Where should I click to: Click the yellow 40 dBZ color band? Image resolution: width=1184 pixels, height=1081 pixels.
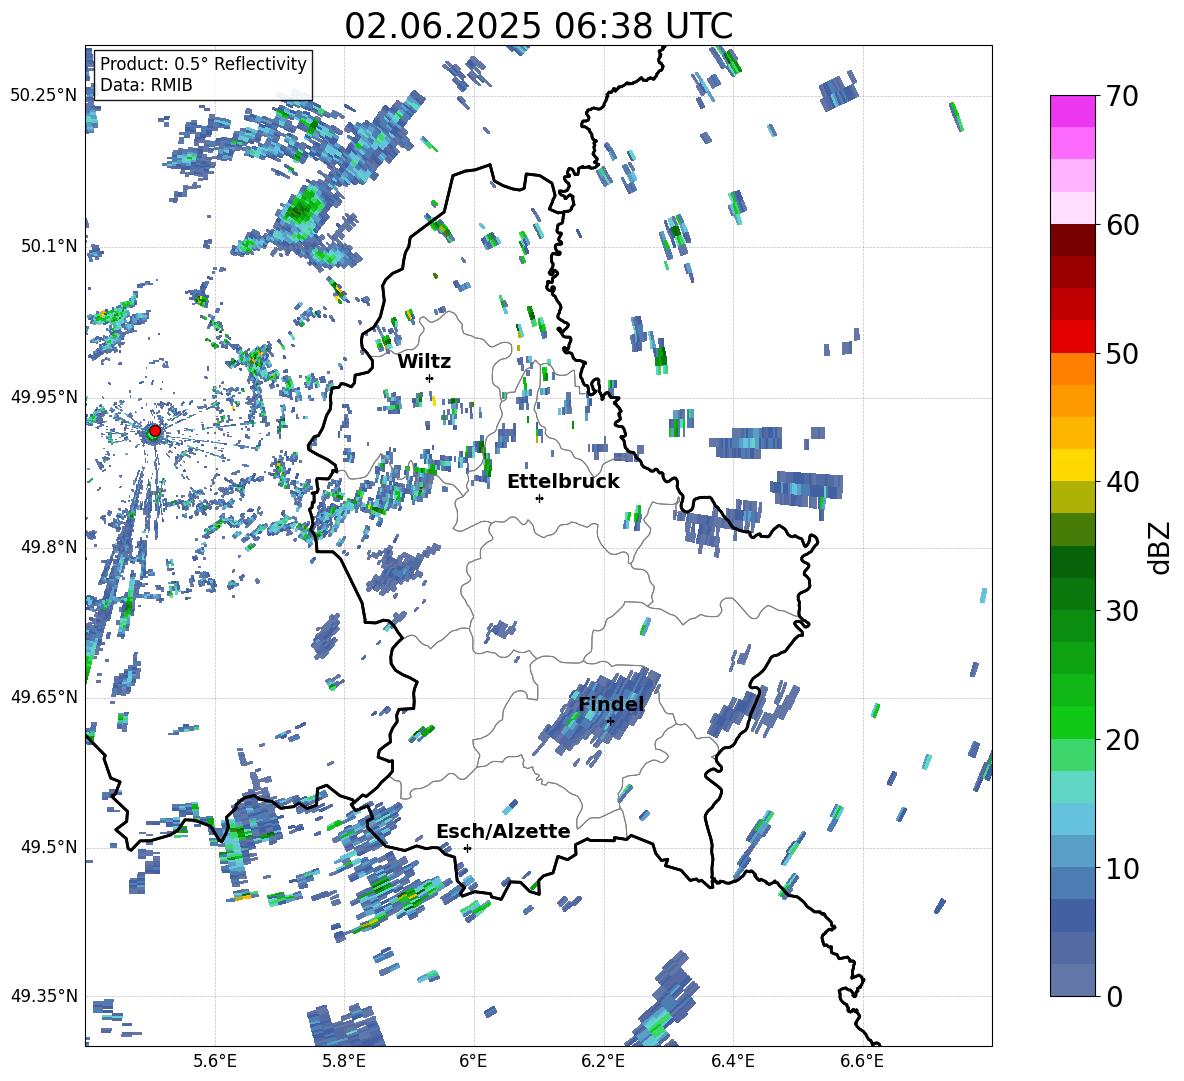tap(1072, 465)
